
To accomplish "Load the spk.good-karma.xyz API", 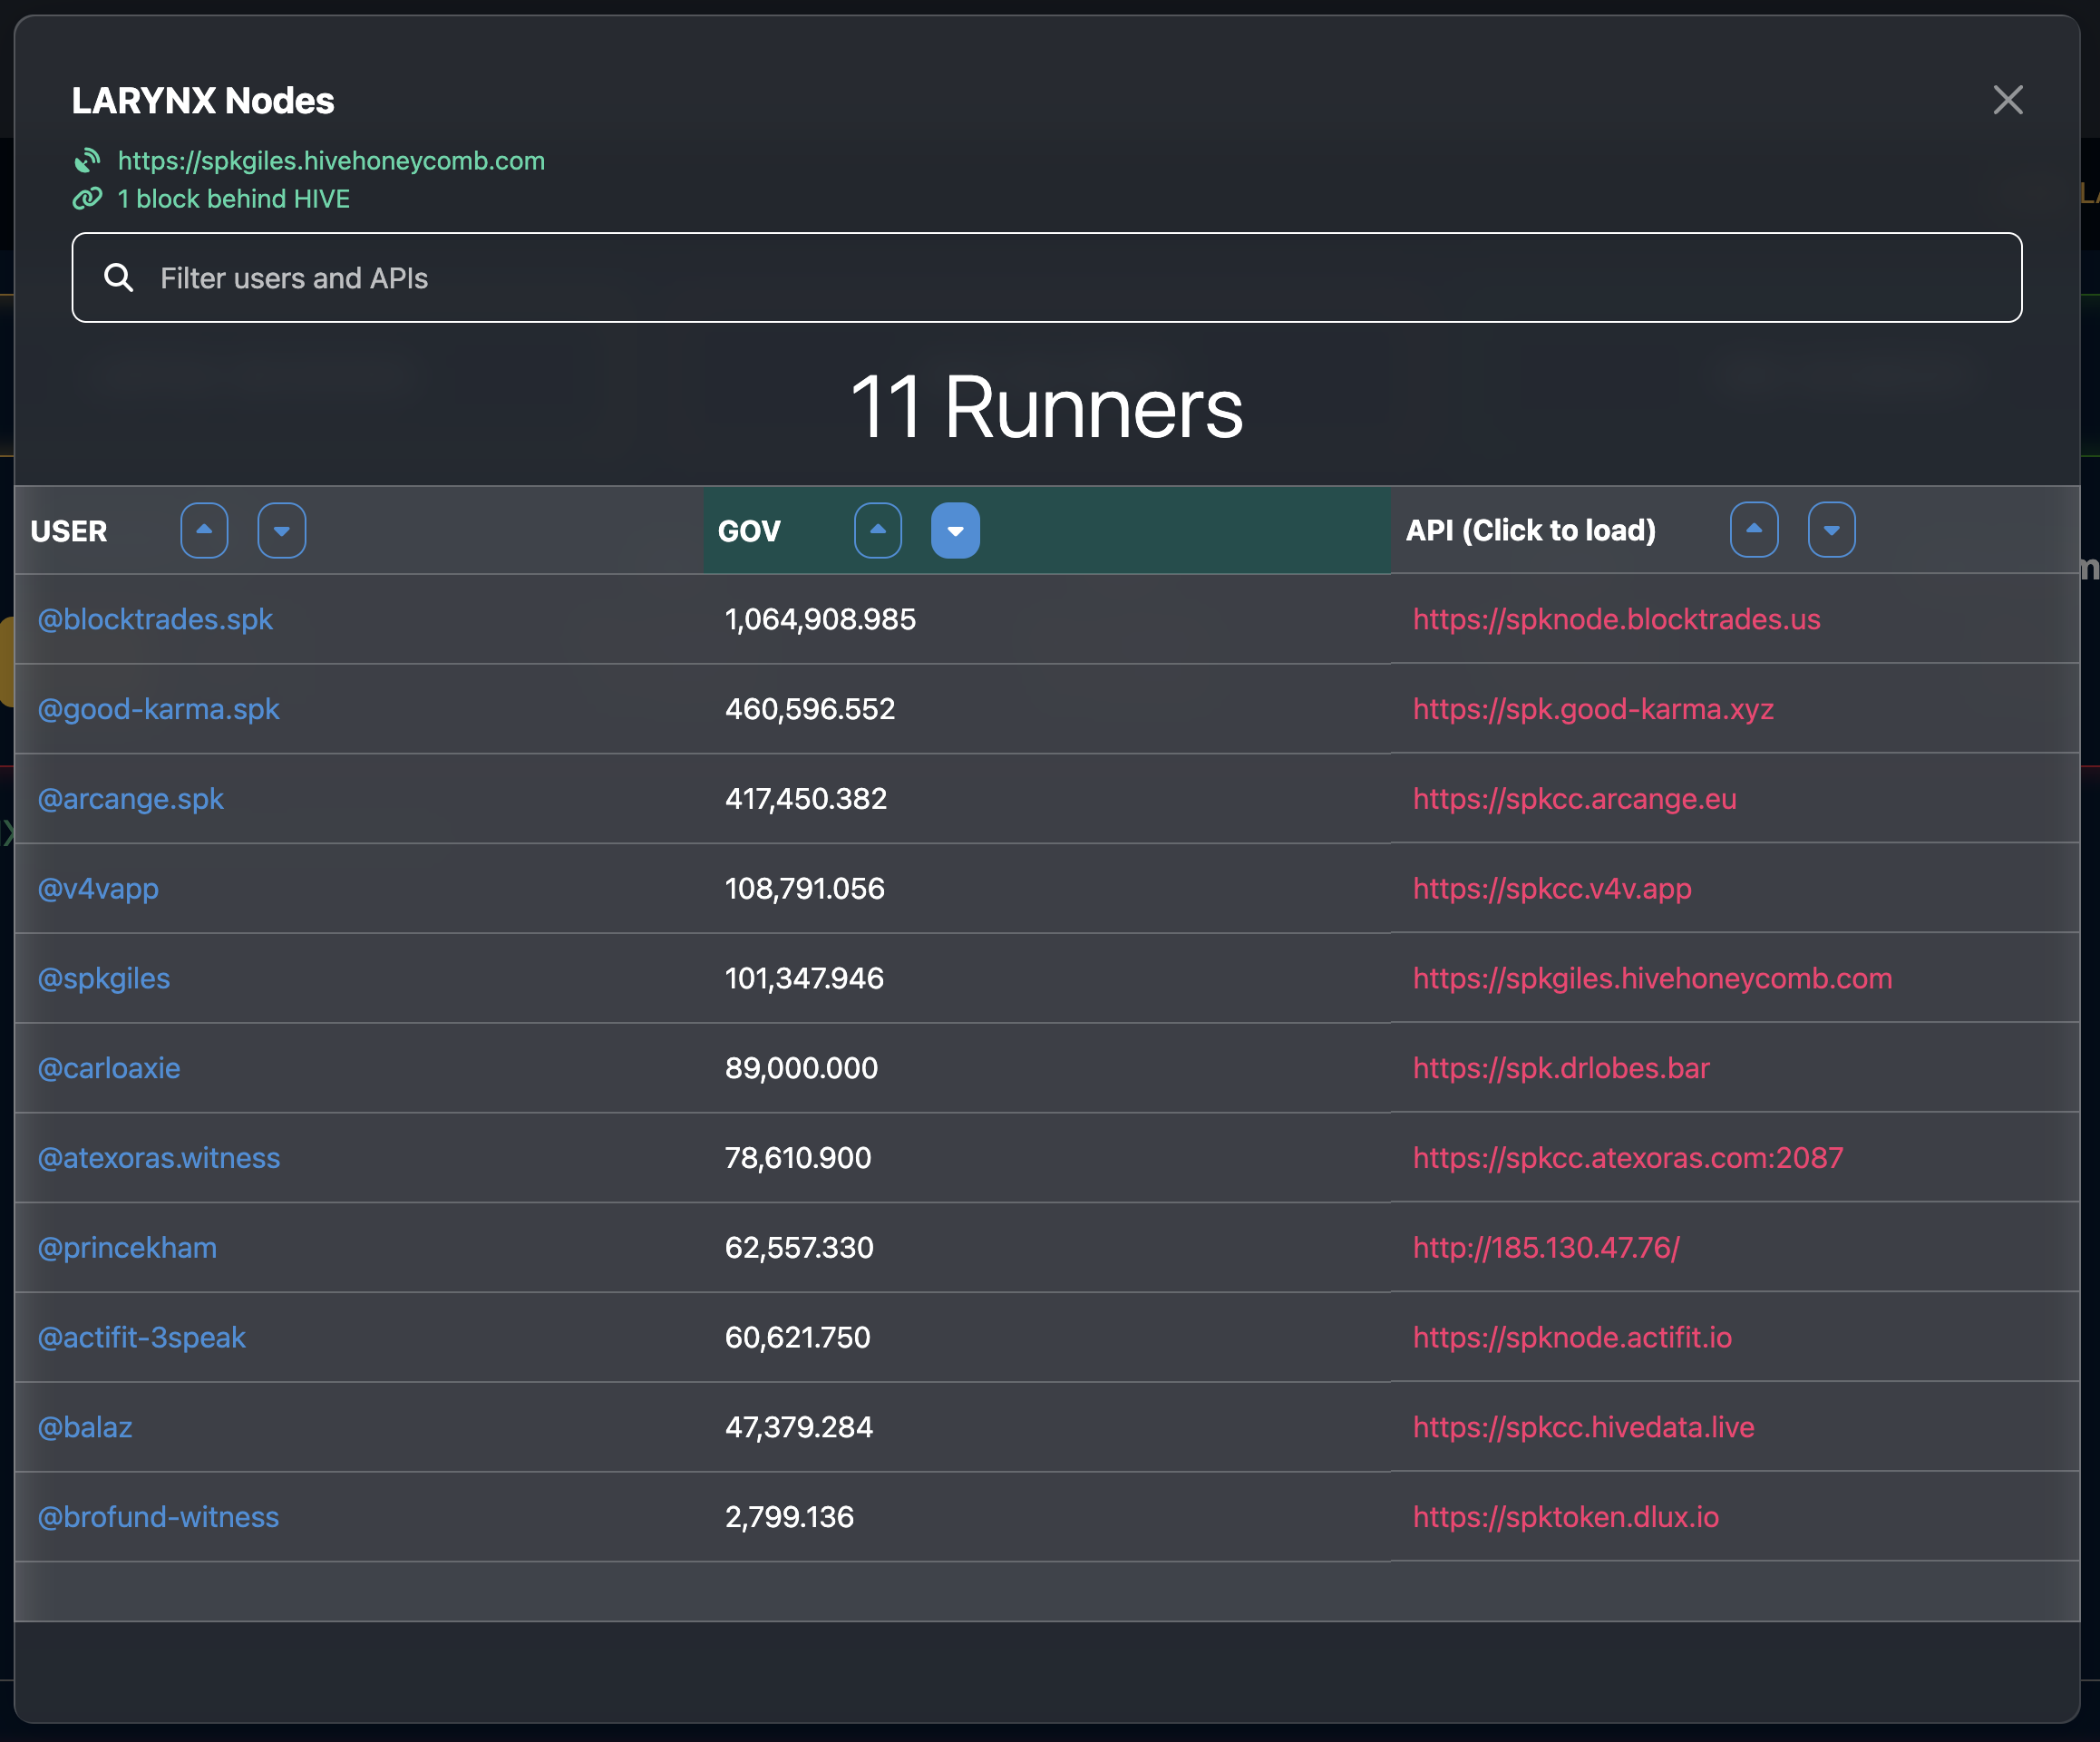I will point(1593,709).
